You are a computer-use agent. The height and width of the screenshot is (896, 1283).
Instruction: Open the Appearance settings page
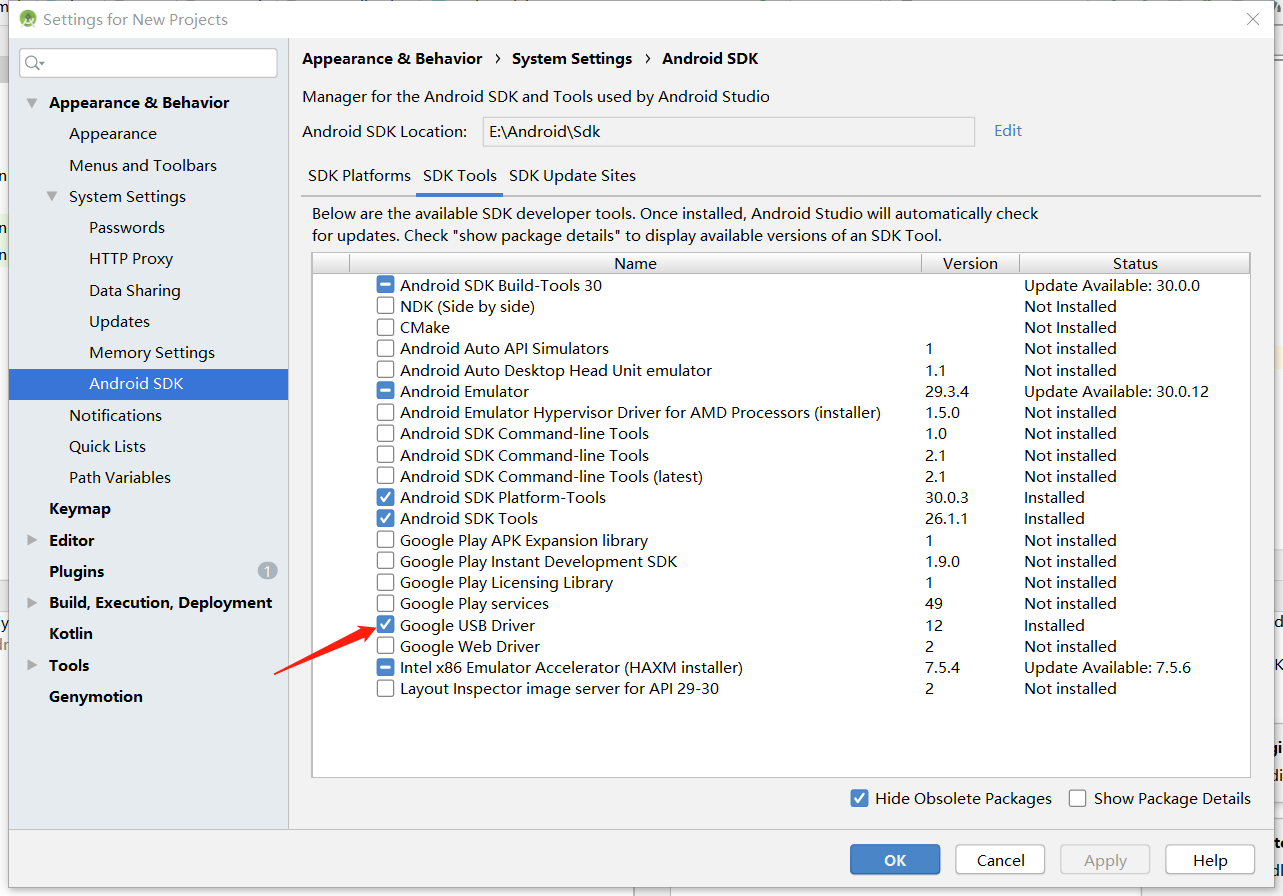pos(113,134)
